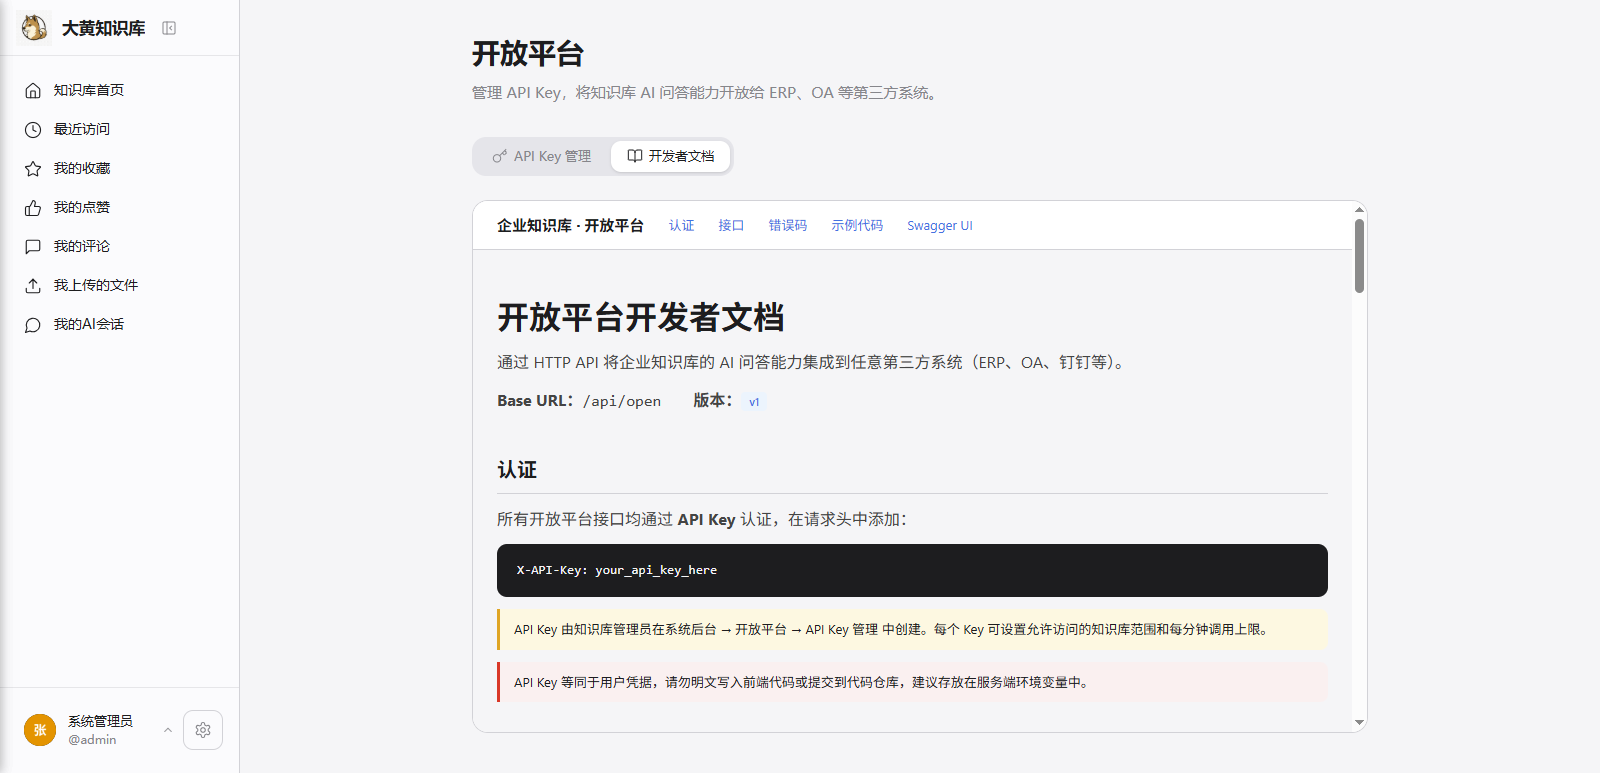1600x773 pixels.
Task: Click the 大黄知识库 title text
Action: (x=104, y=28)
